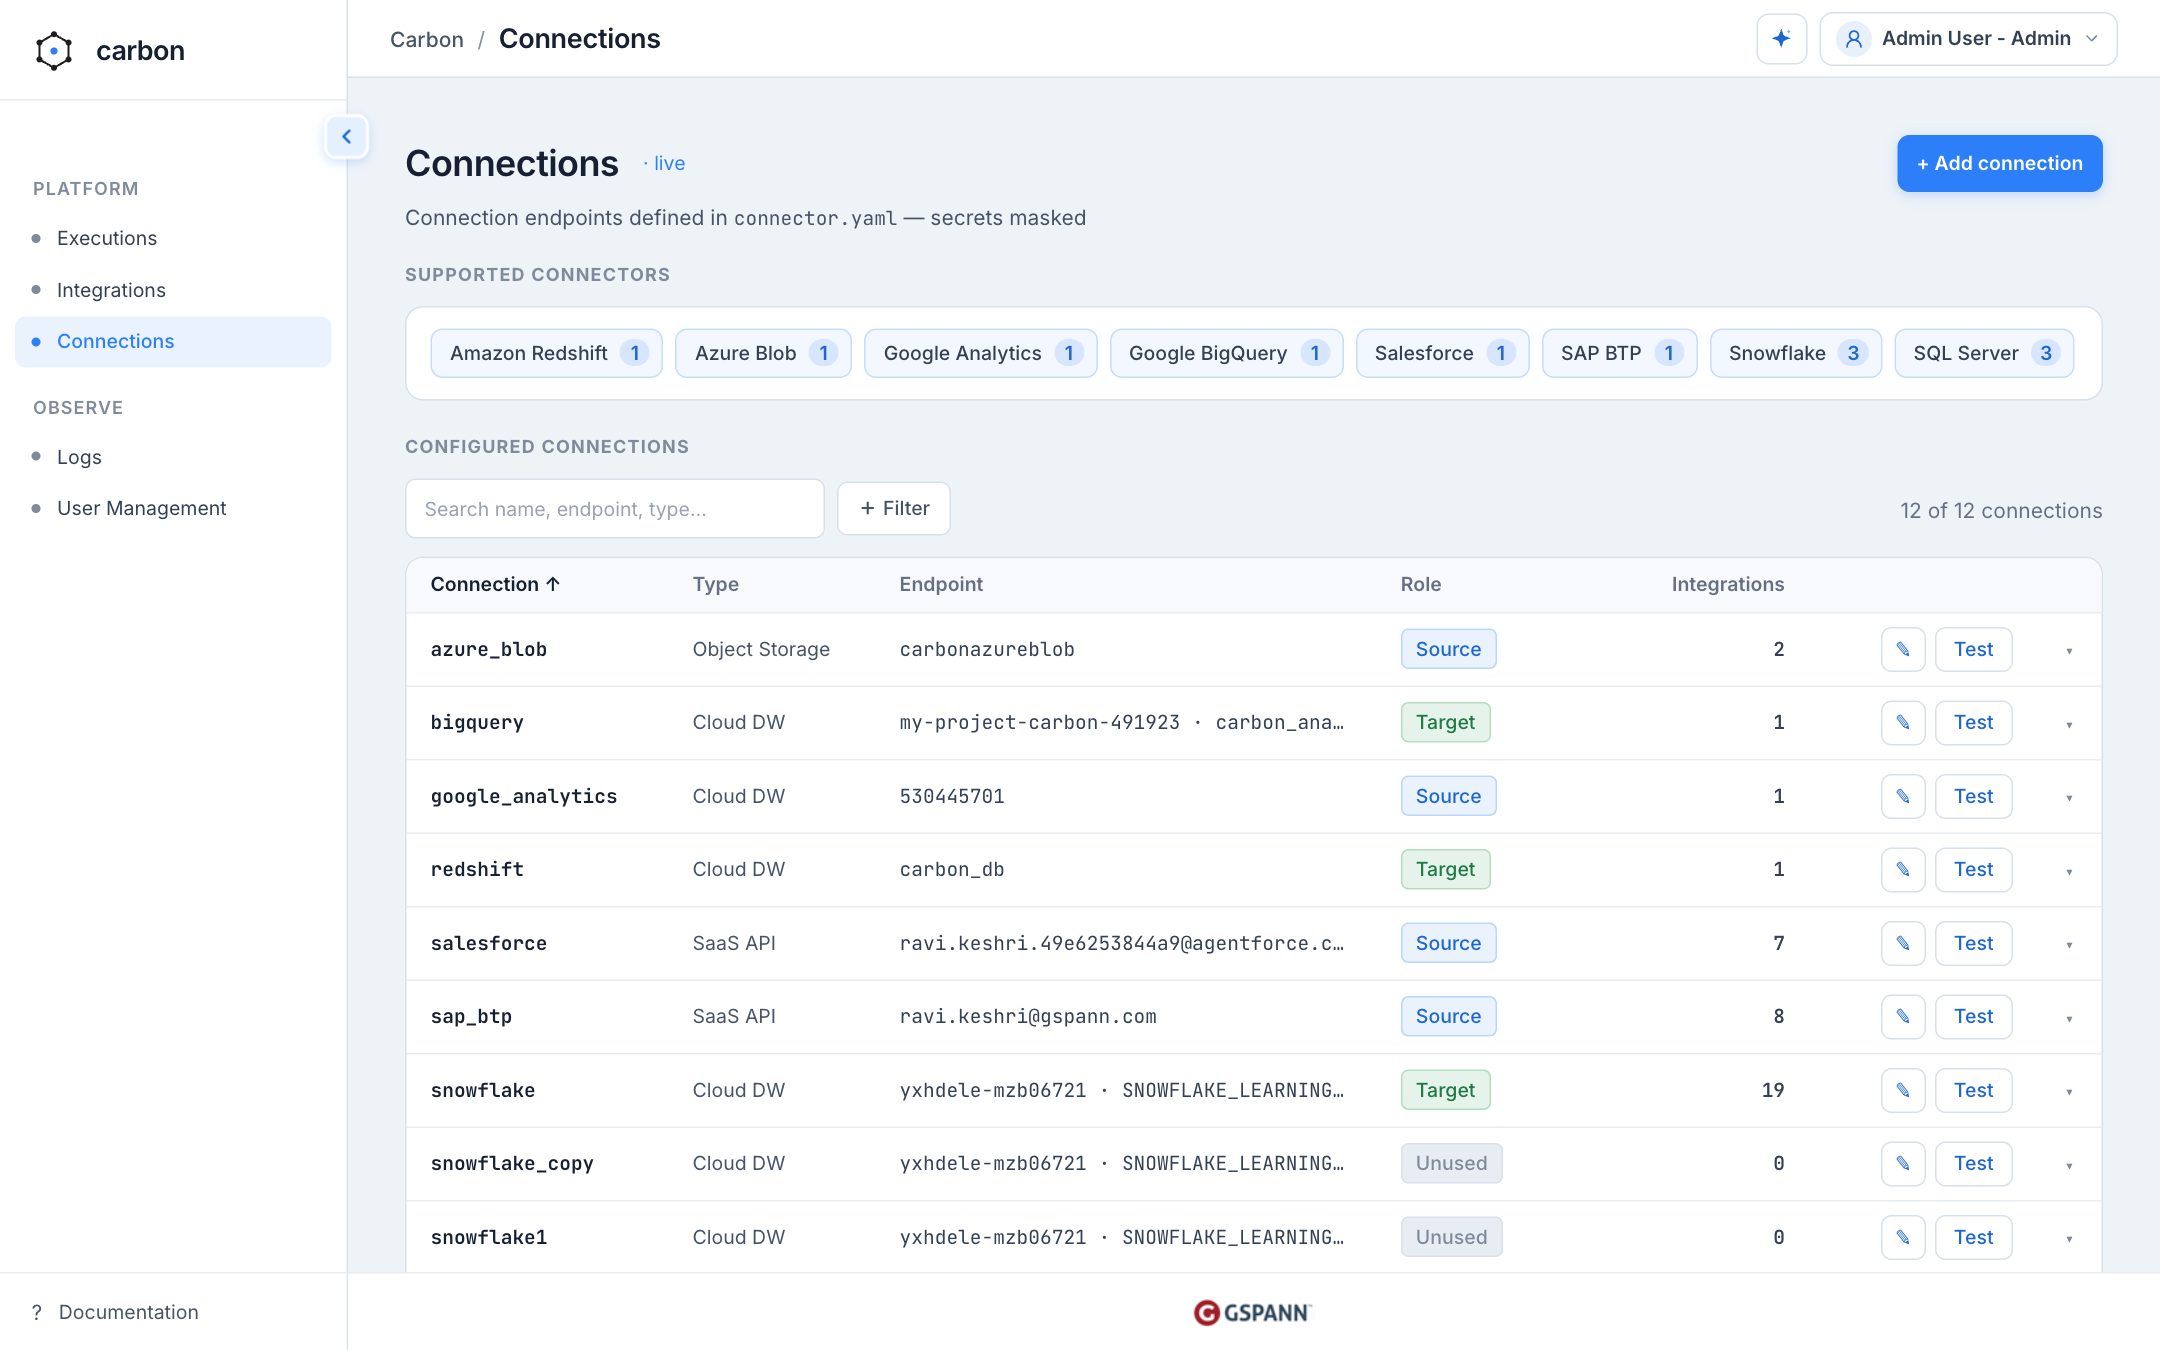Screen dimensions: 2160x1350
Task: Edit the salesforce connection pencil icon
Action: pos(1903,944)
